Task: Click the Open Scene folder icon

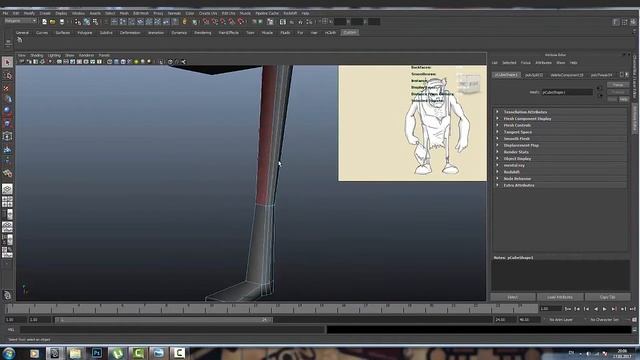Action: tap(53, 22)
